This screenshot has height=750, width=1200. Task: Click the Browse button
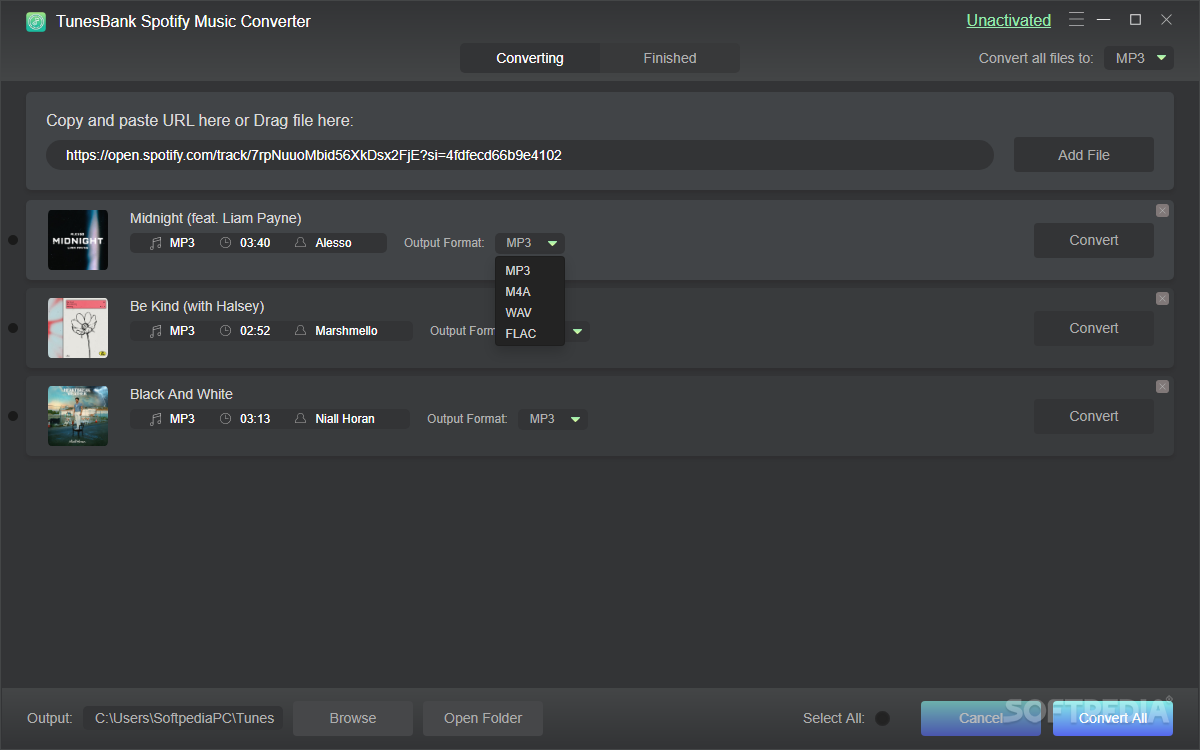[x=353, y=718]
